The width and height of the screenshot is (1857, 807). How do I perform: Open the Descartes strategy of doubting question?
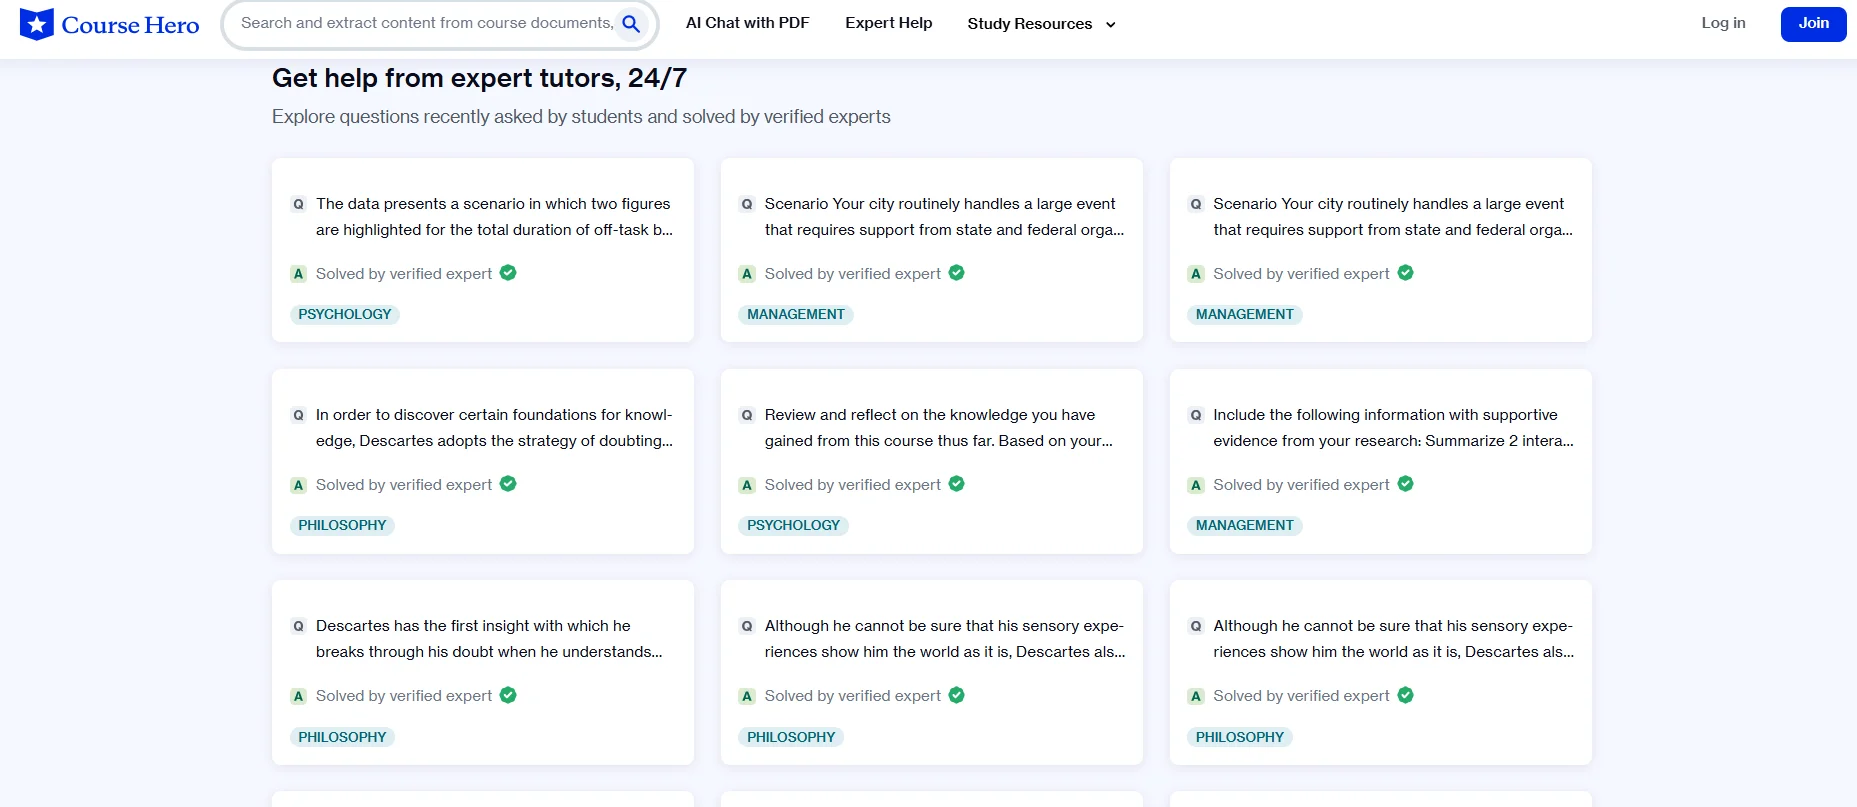click(x=494, y=428)
